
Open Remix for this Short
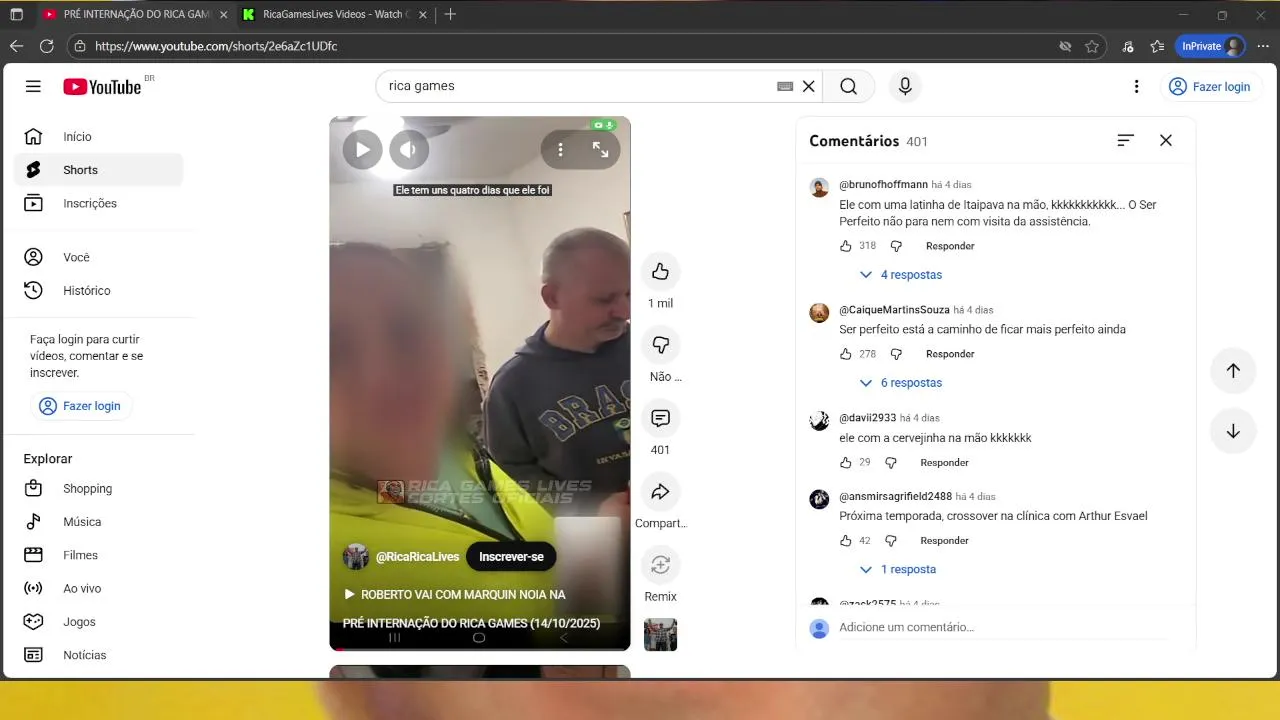pos(660,565)
